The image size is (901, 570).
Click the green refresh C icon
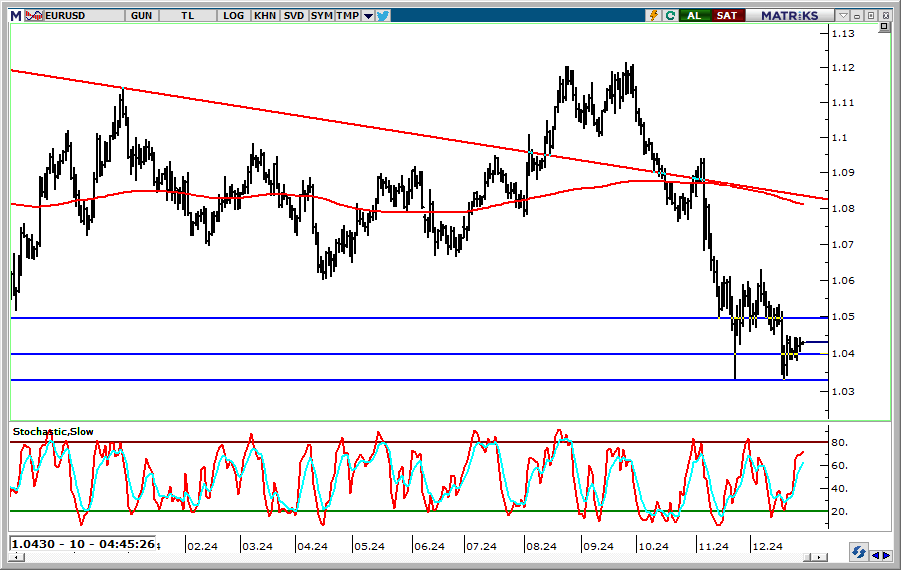tap(669, 15)
